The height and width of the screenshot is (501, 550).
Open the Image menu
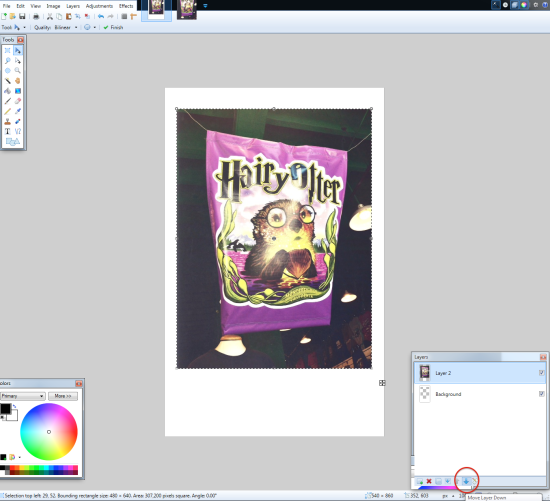53,6
